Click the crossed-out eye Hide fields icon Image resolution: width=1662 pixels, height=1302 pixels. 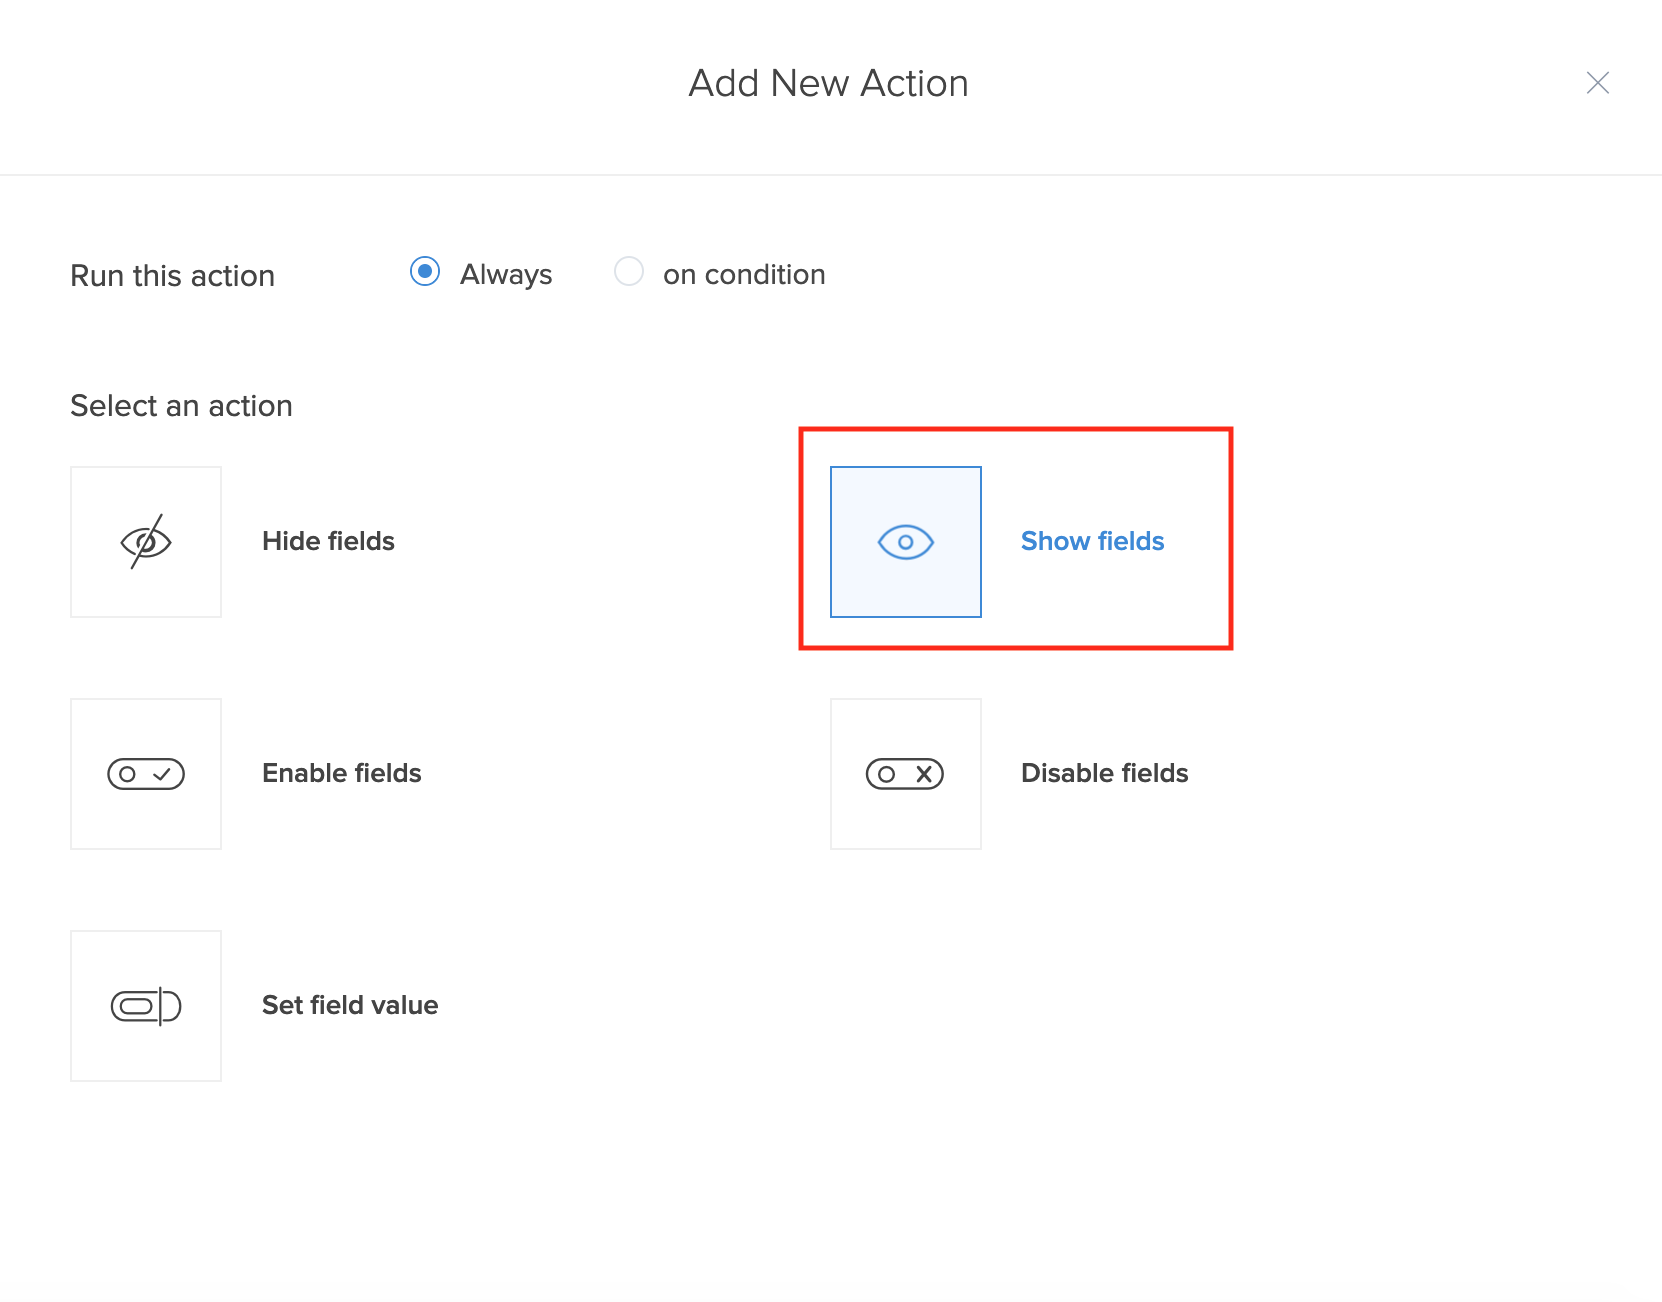pyautogui.click(x=146, y=542)
